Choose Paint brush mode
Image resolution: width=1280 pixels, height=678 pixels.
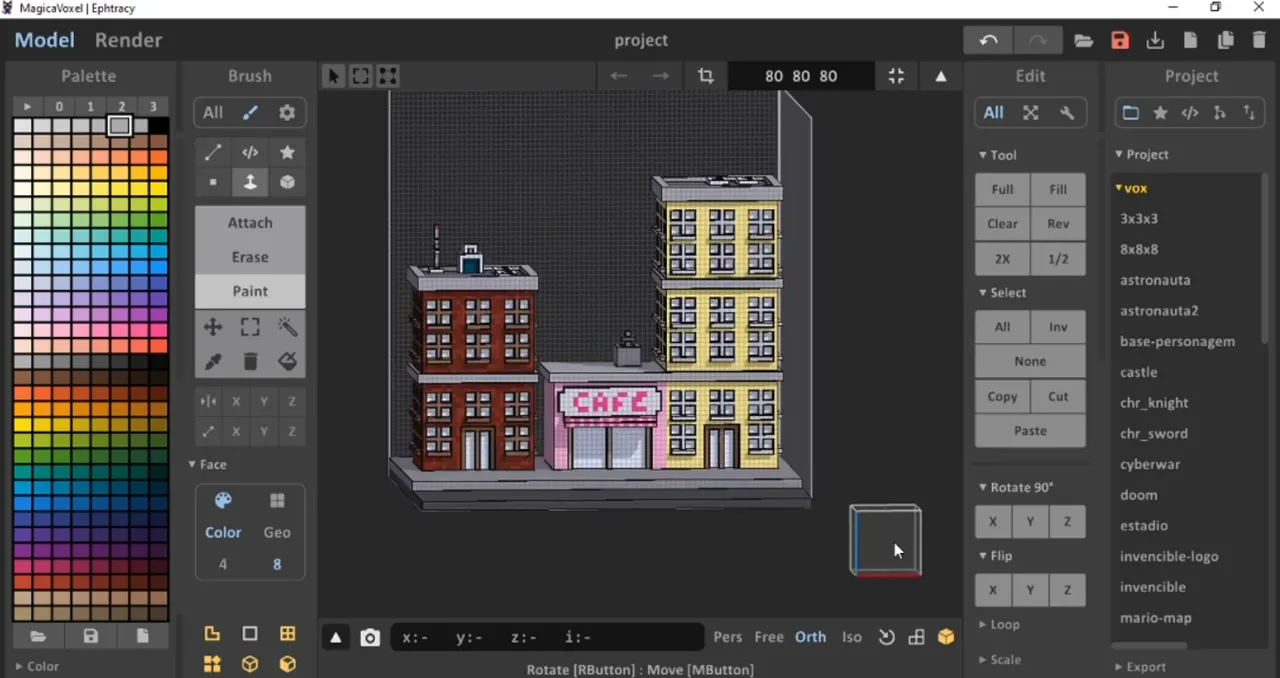coord(250,291)
